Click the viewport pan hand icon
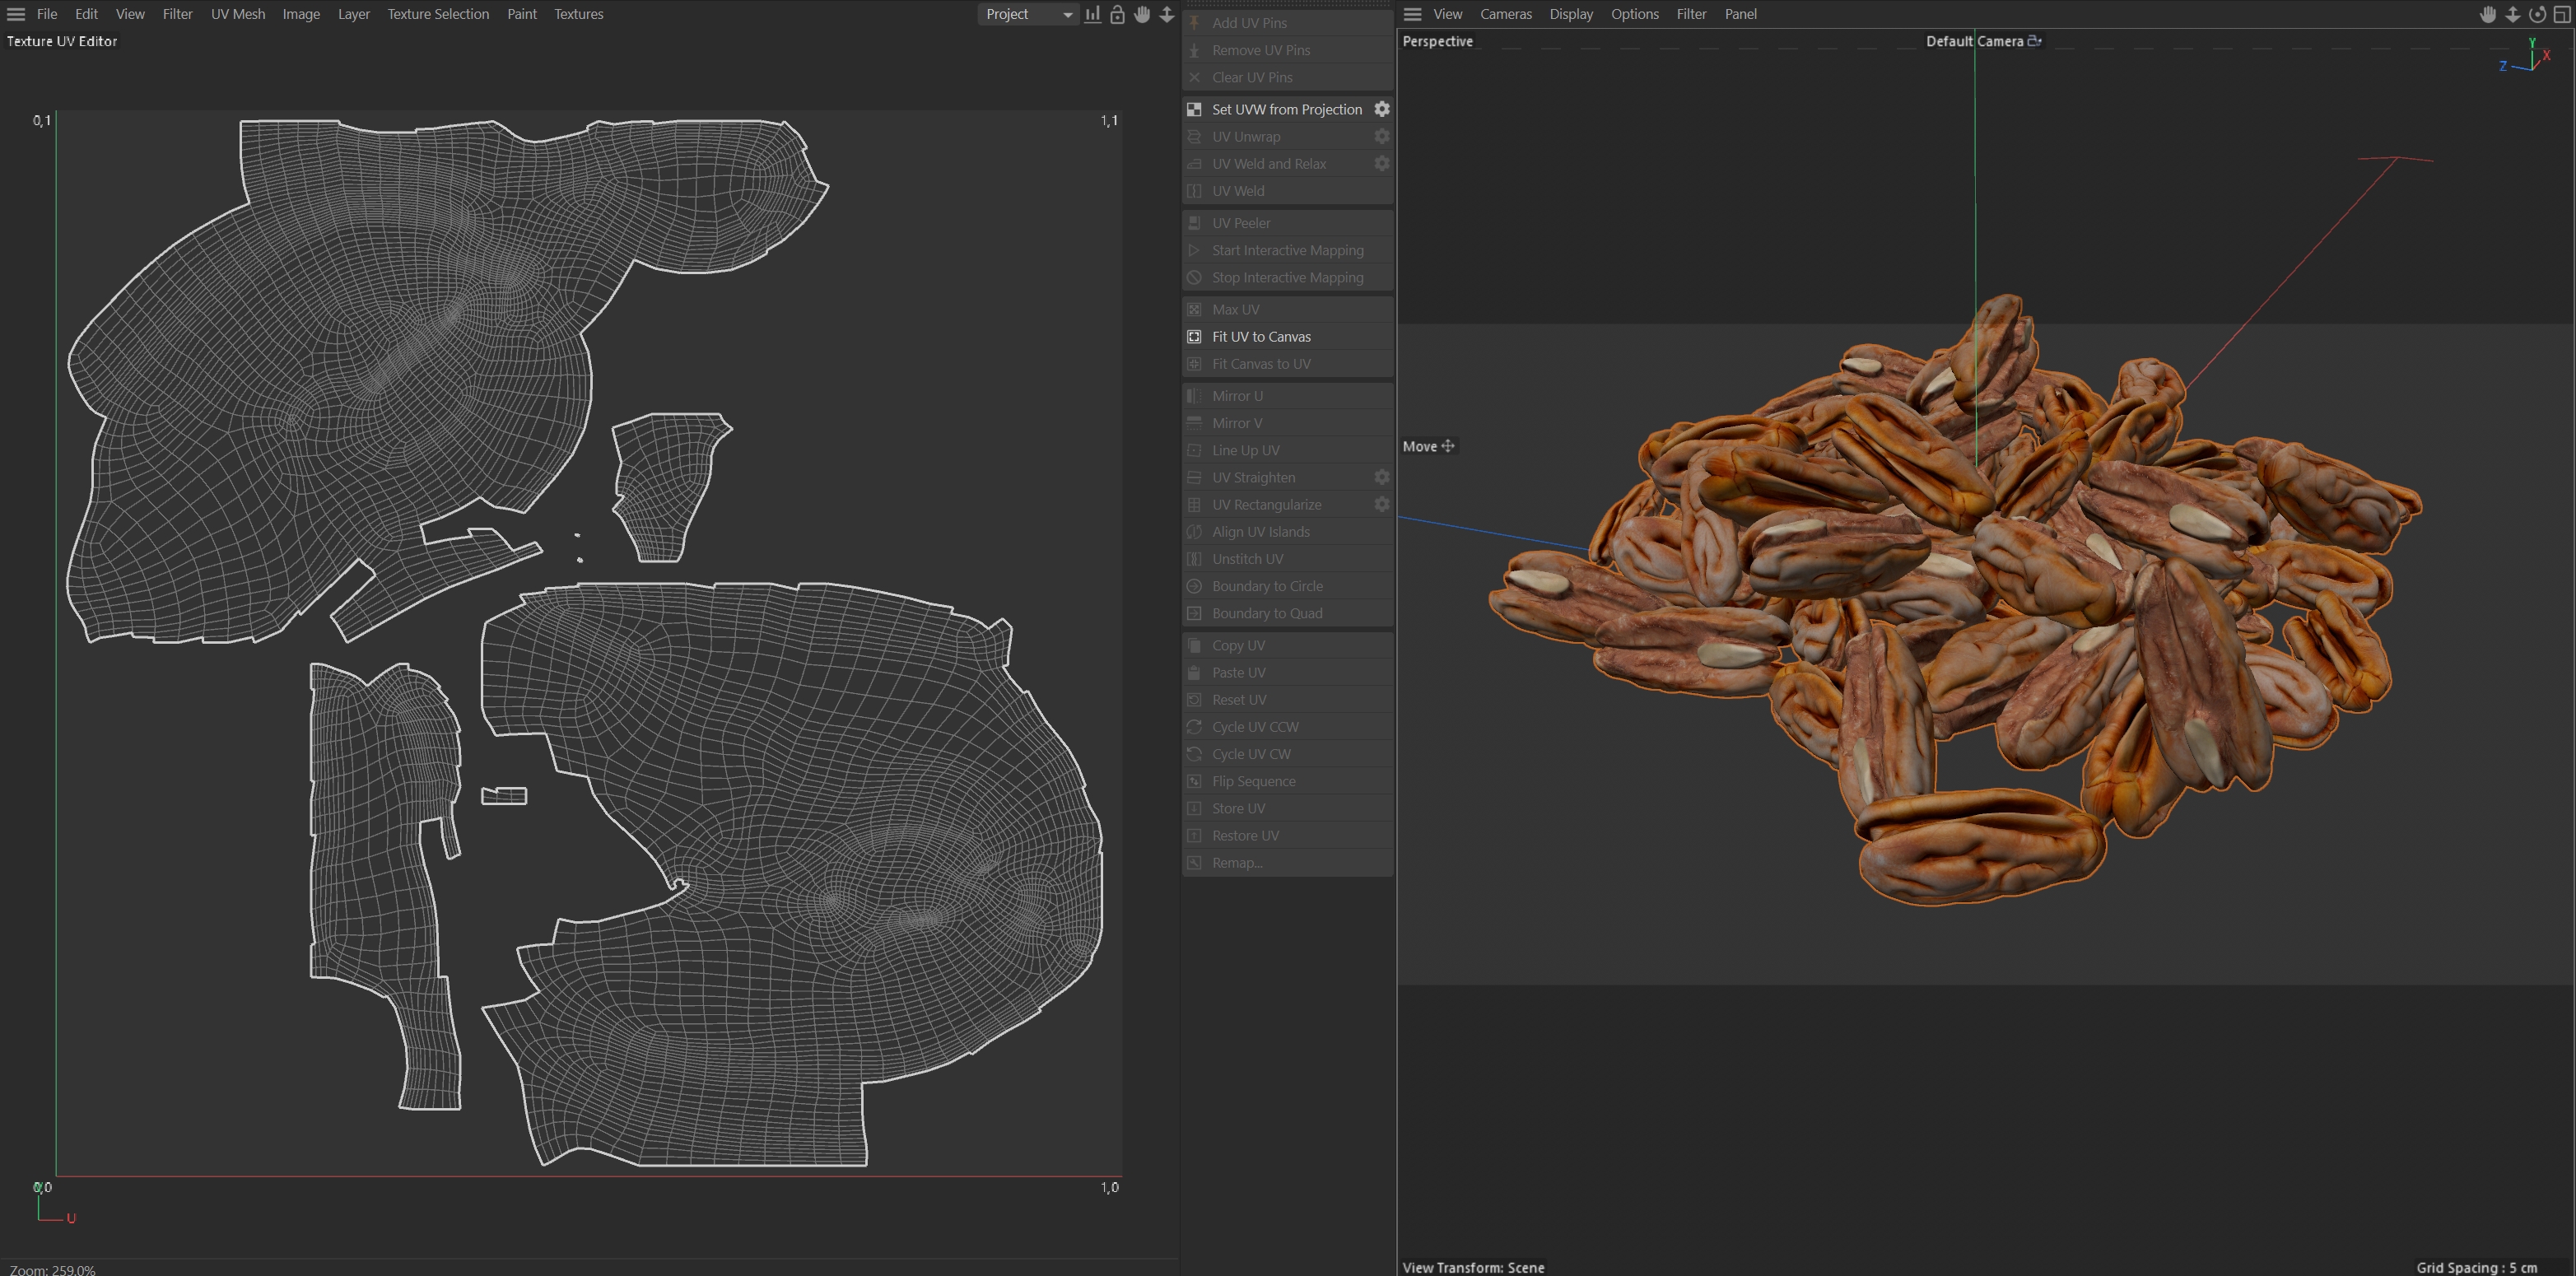The height and width of the screenshot is (1276, 2576). [2488, 14]
